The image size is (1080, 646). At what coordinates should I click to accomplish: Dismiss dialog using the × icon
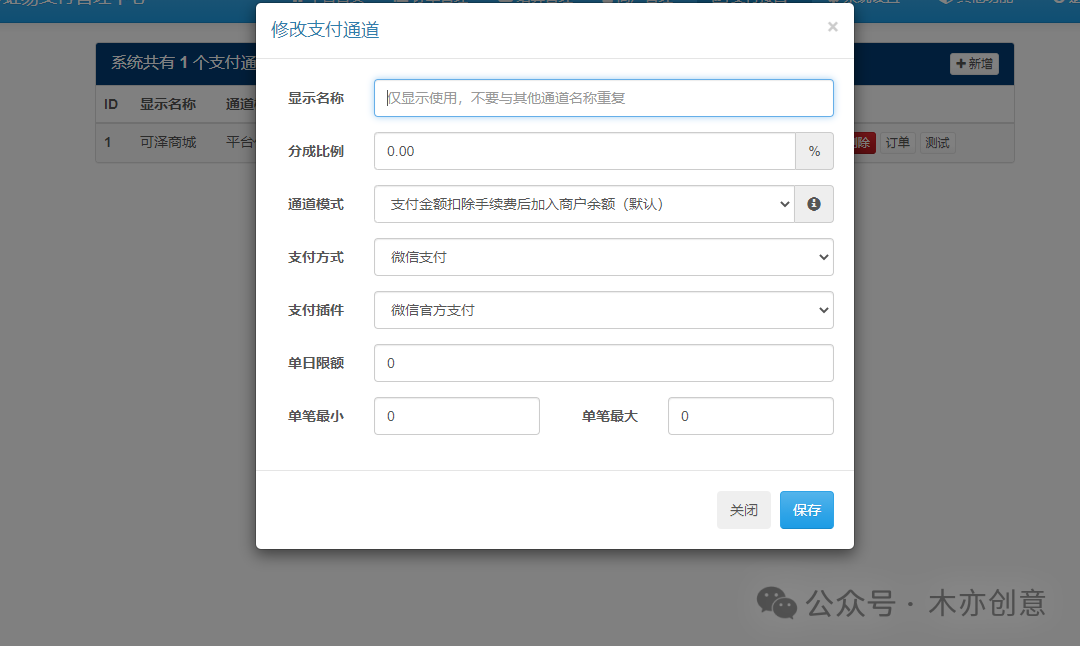[x=832, y=27]
